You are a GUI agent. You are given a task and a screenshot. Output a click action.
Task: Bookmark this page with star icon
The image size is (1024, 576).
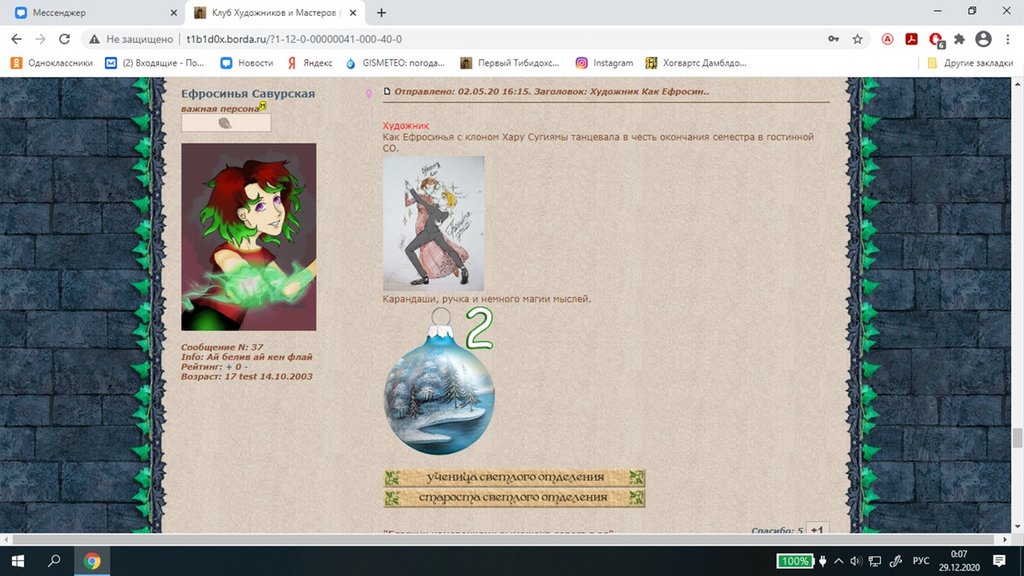click(857, 39)
